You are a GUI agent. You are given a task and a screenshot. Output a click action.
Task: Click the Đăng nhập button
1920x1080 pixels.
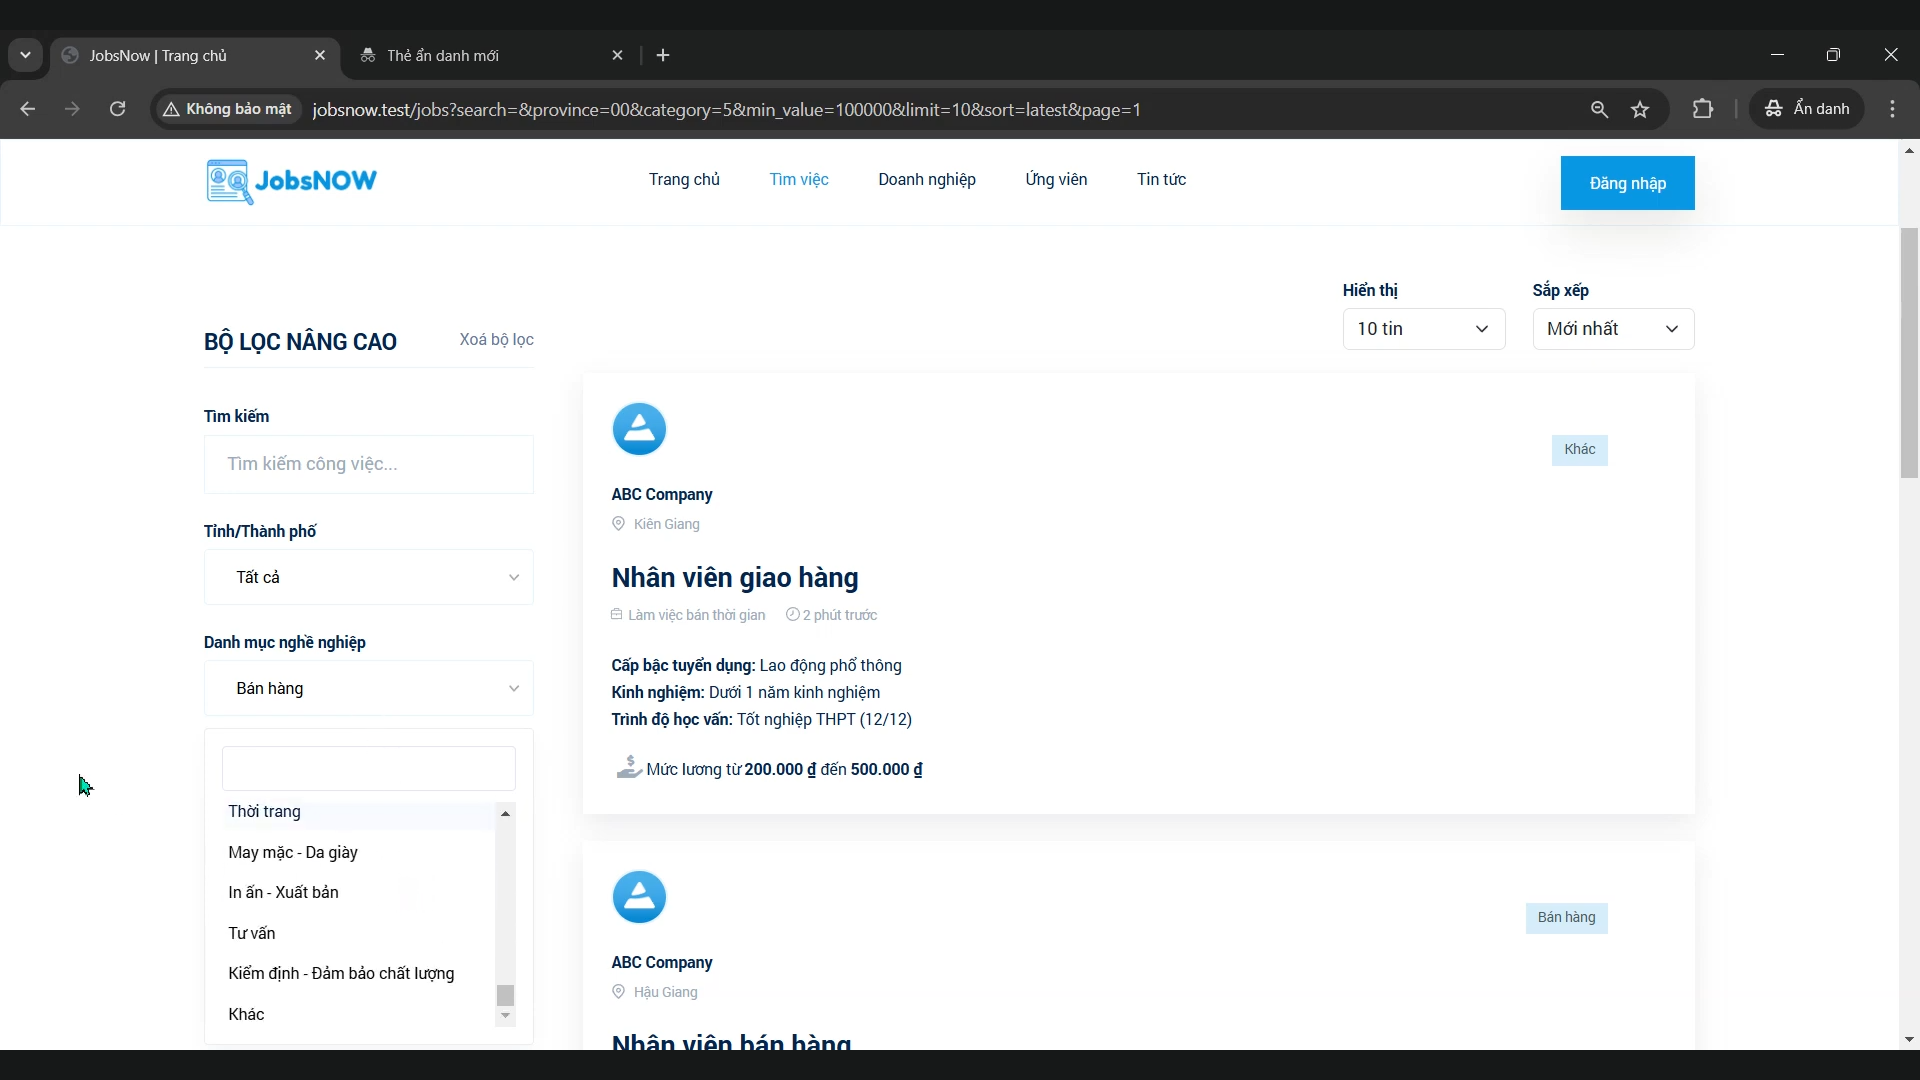click(1627, 183)
